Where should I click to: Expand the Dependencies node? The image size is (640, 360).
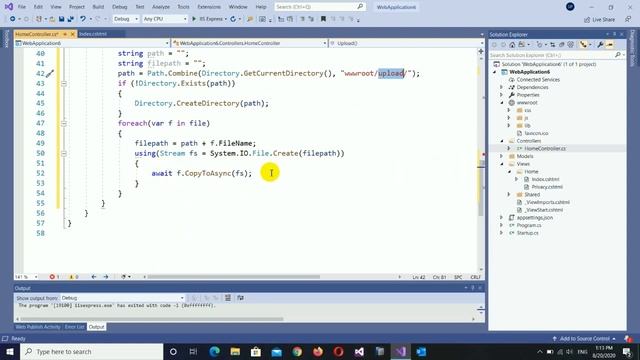502,87
